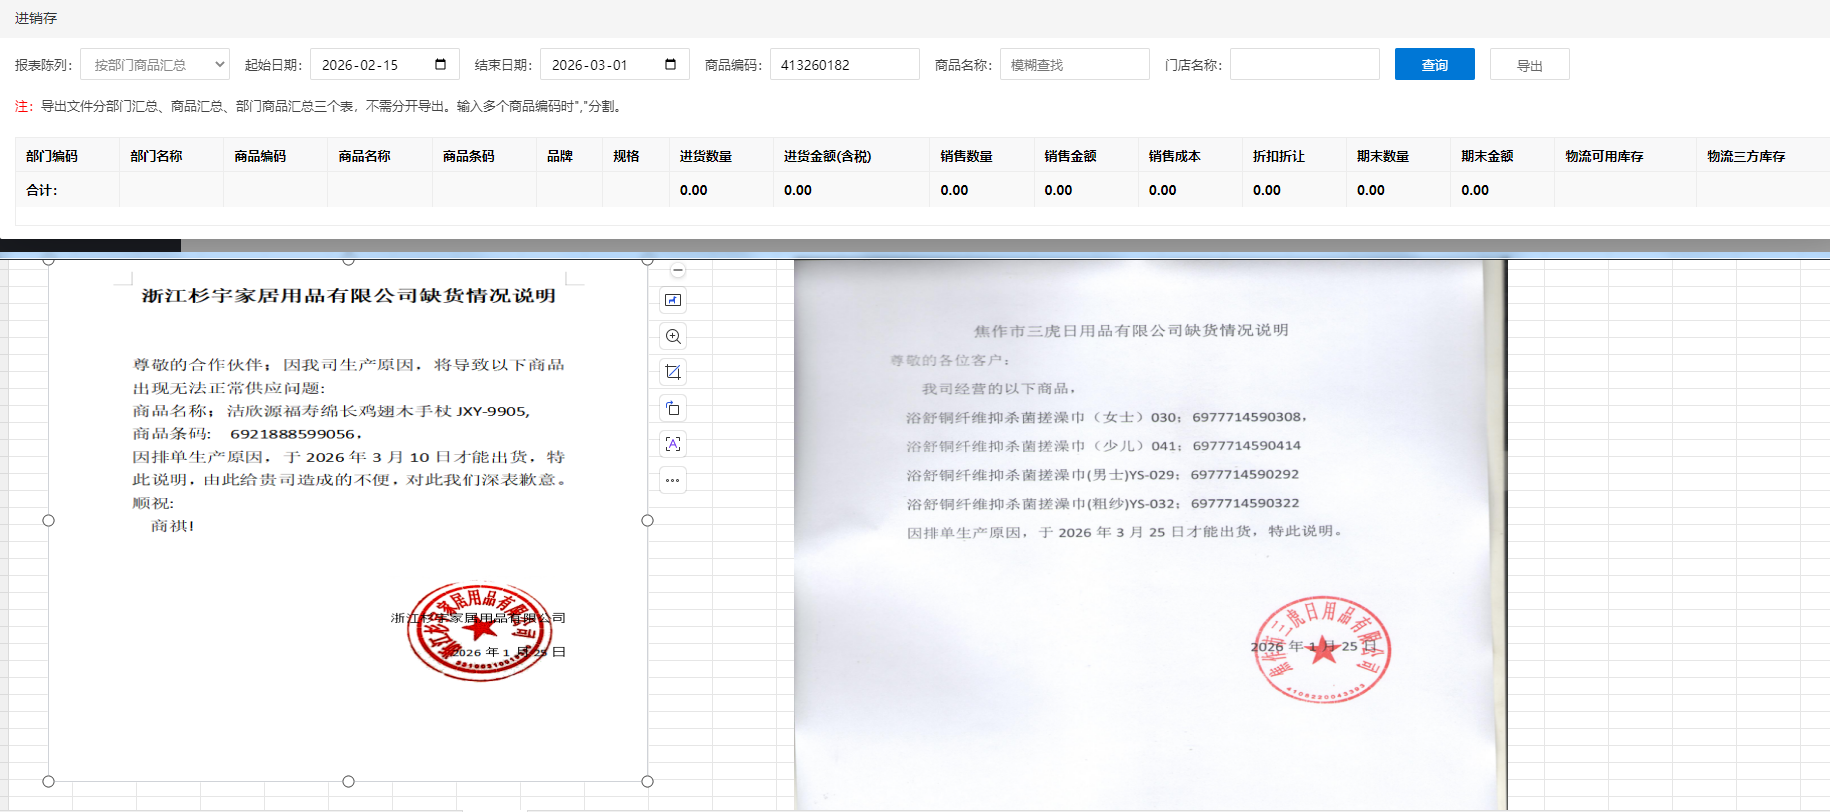This screenshot has height=812, width=1830.
Task: Focus the 商品名称 fuzzy search field
Action: 1074,65
